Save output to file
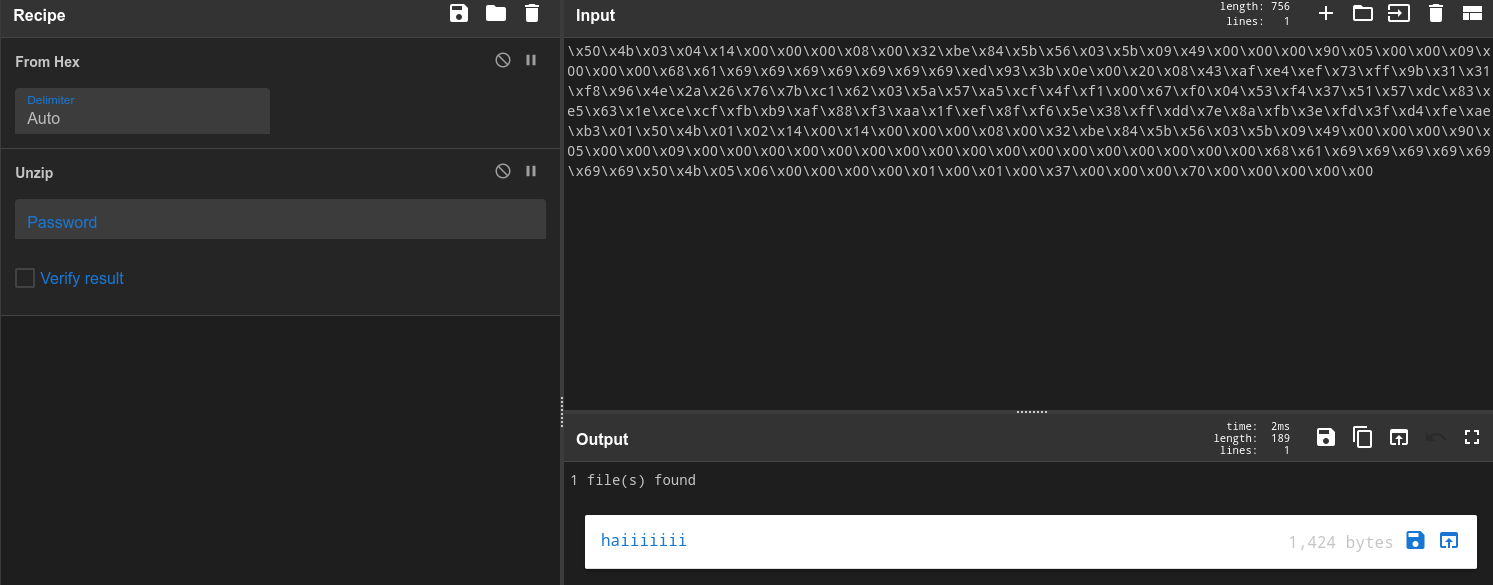The image size is (1493, 585). pyautogui.click(x=1326, y=437)
